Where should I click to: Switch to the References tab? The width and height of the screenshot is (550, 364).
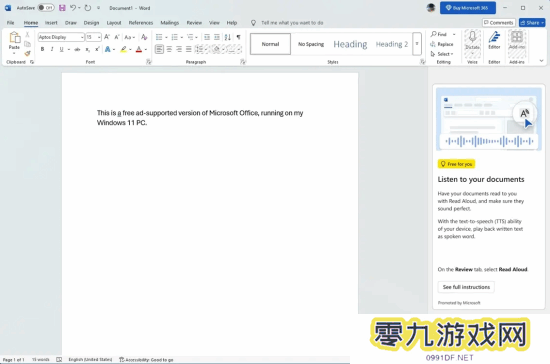tap(141, 23)
